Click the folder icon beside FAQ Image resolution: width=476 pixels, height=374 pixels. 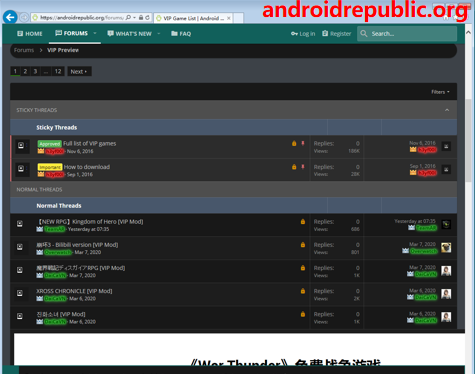[x=174, y=33]
